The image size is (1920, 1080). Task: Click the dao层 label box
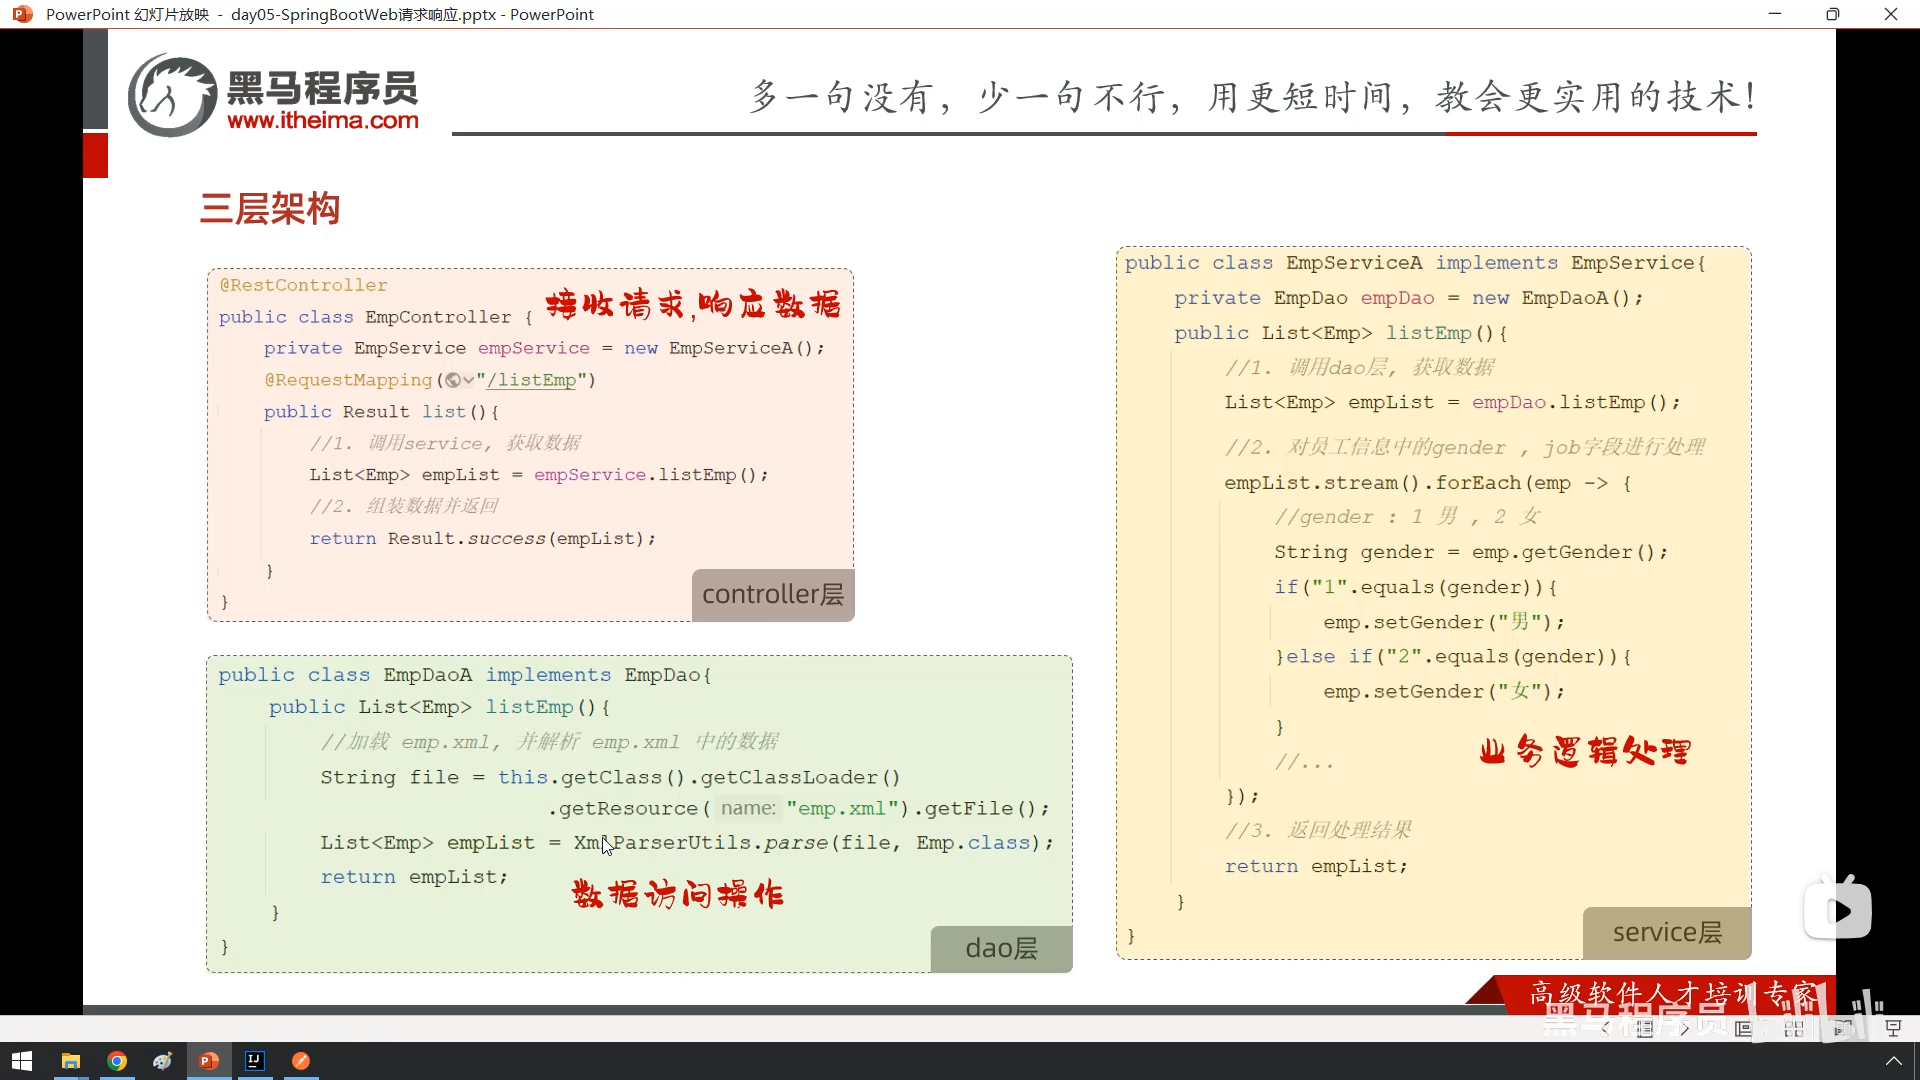point(1001,948)
